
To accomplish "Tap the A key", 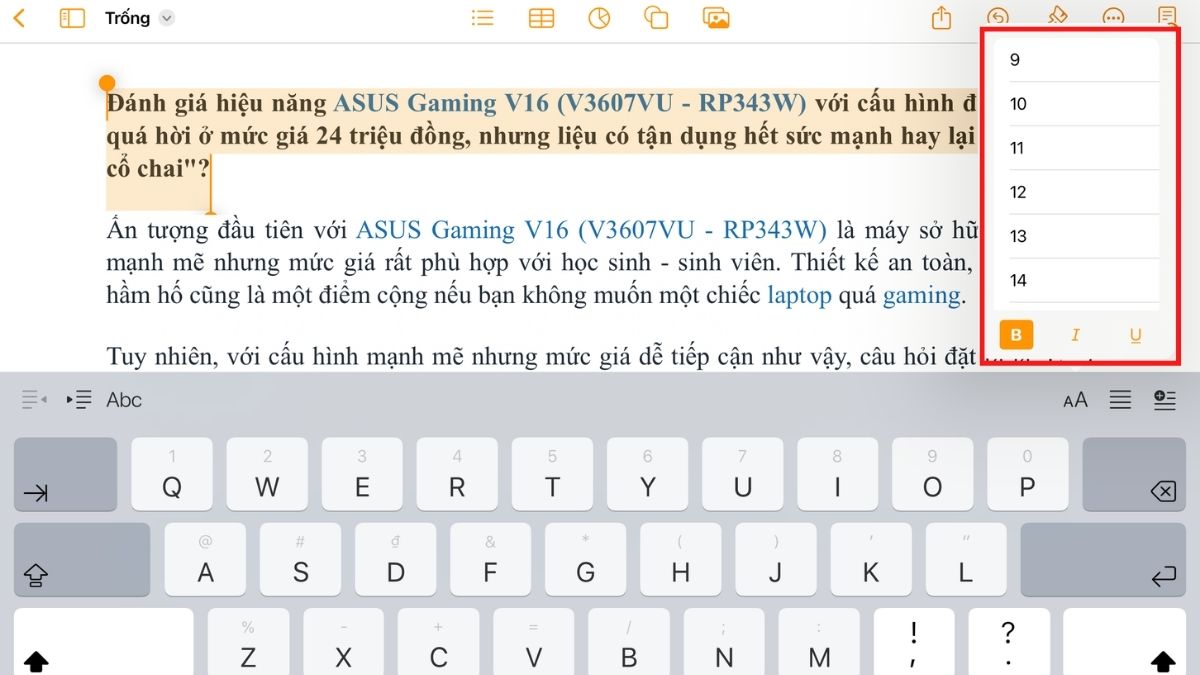I will click(205, 560).
